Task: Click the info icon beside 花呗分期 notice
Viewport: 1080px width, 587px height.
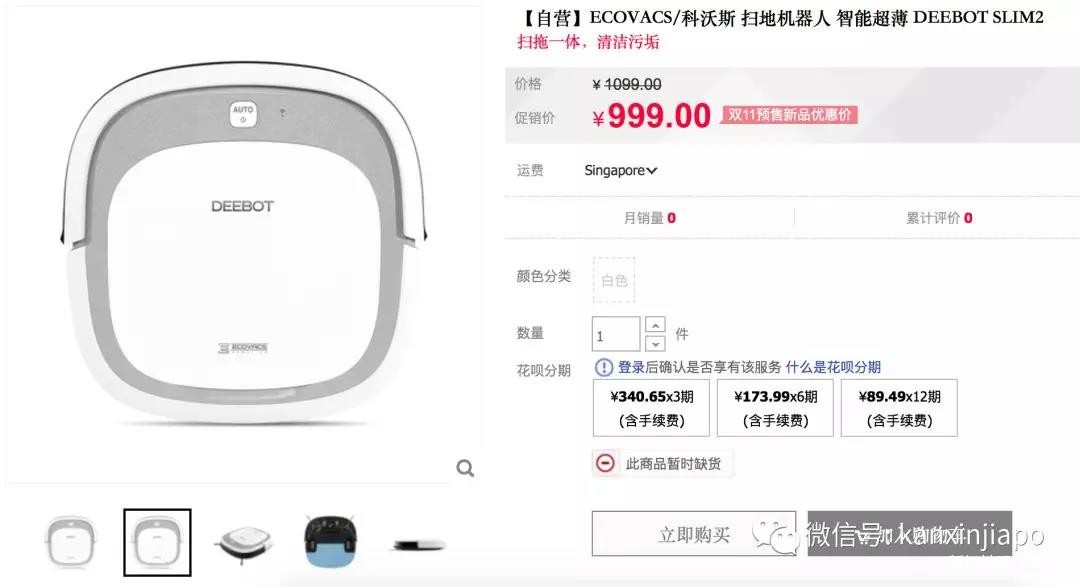Action: 603,367
